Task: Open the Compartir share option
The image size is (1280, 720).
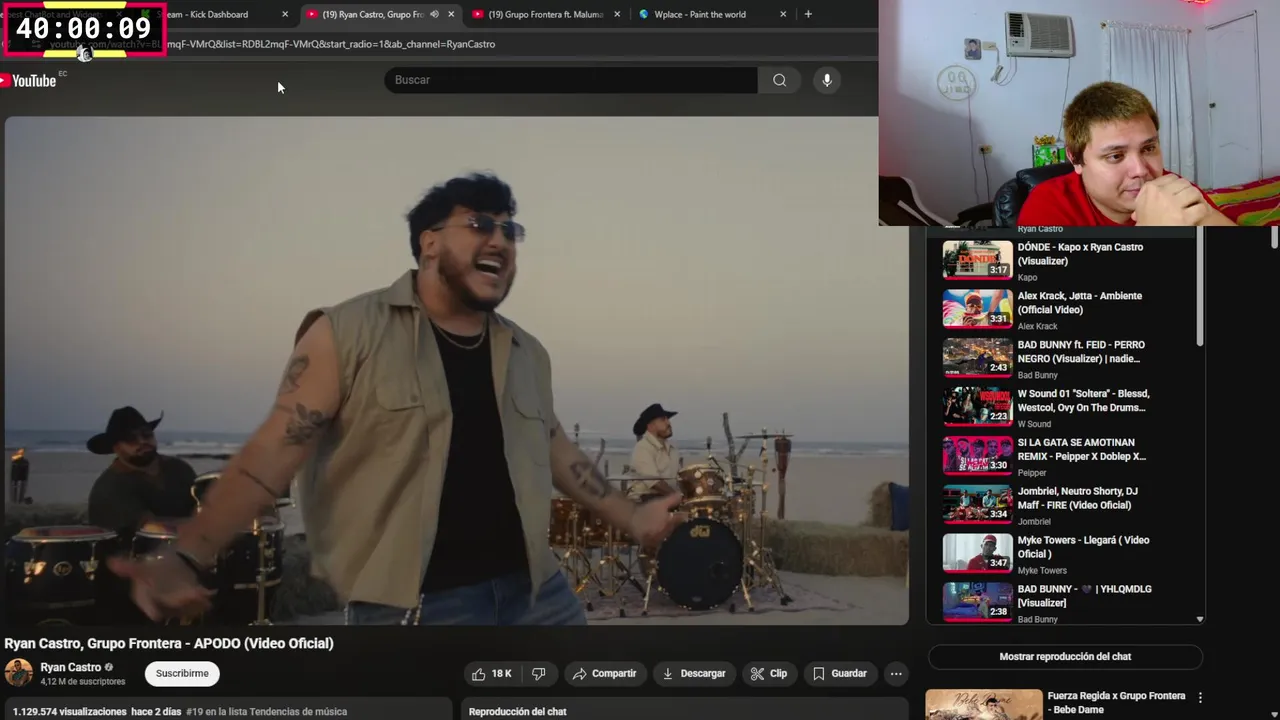Action: 604,674
